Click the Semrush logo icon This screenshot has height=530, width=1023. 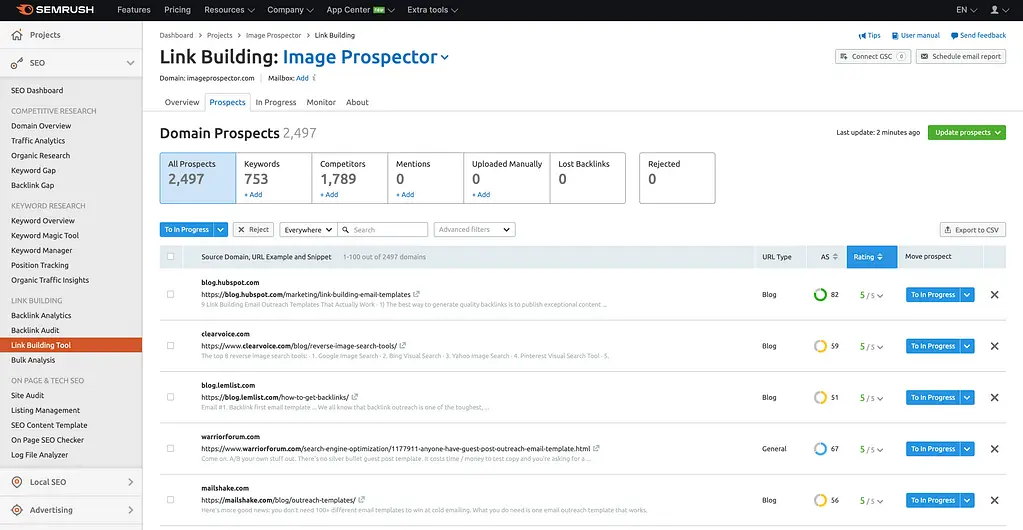point(16,10)
